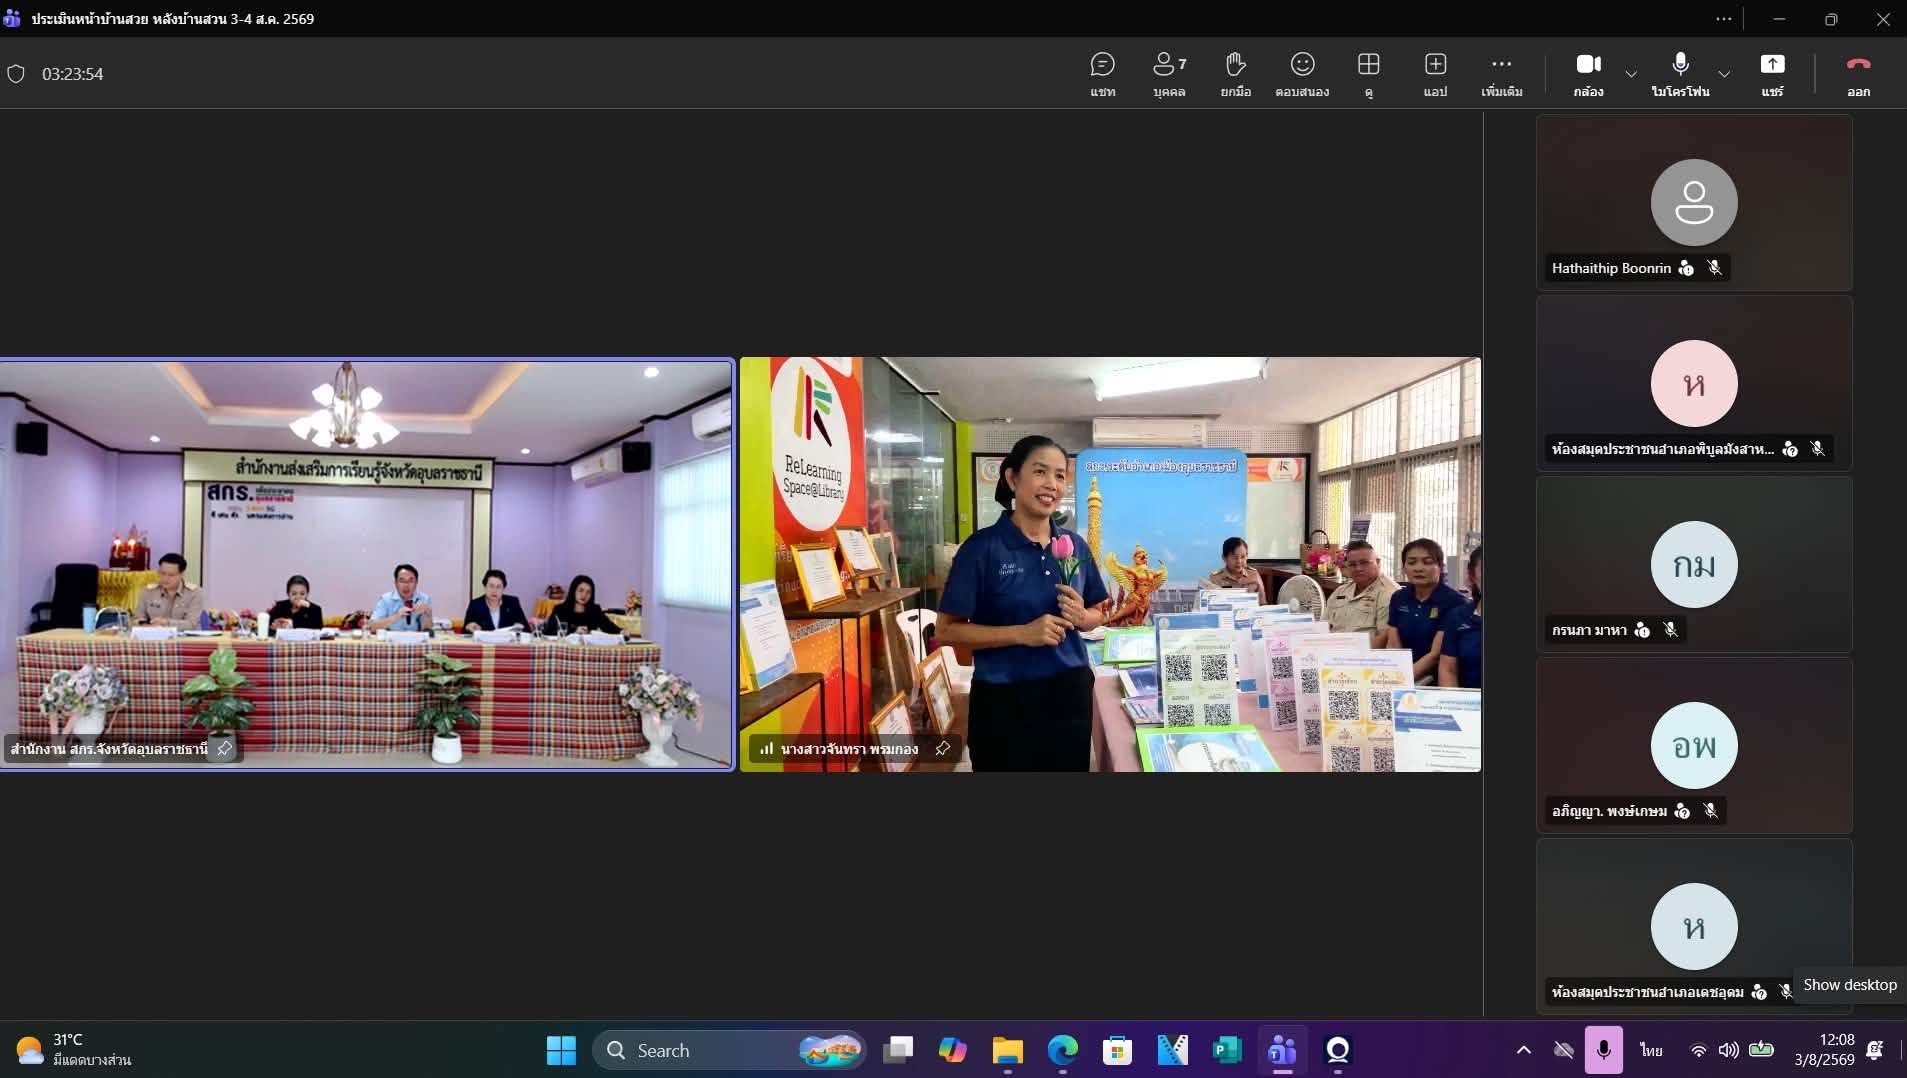Open the Wi-Fi network settings

[x=1698, y=1050]
